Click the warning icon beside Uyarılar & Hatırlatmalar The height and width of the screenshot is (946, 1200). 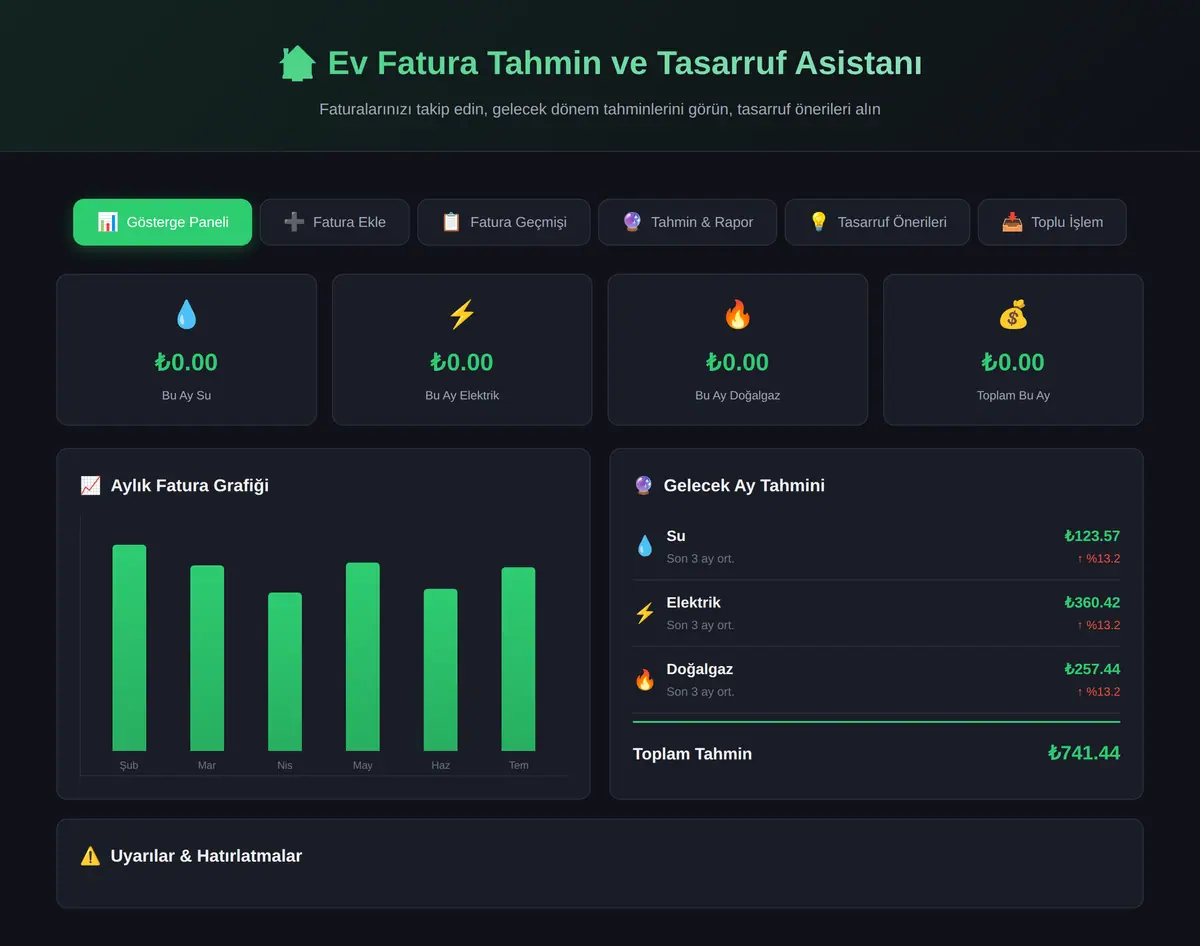90,856
